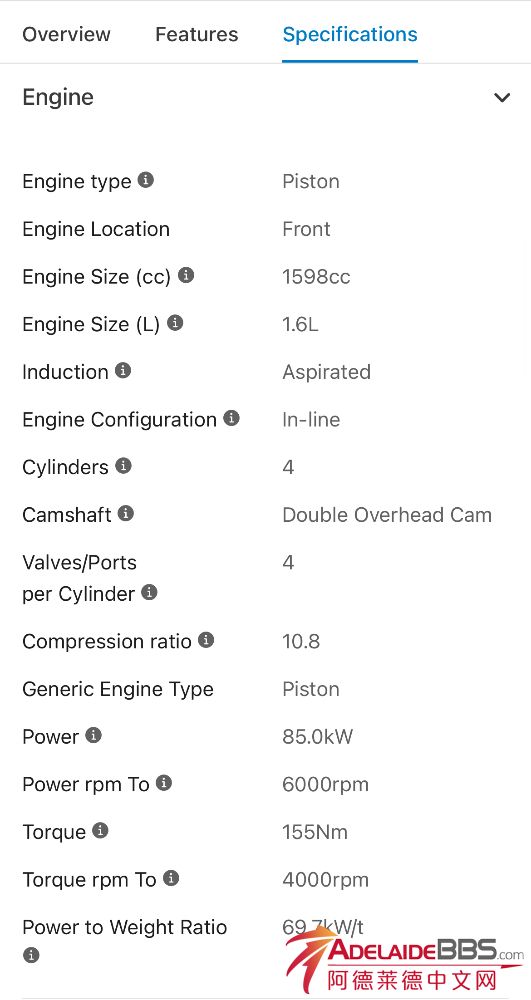Collapse the Engine section chevron

[502, 98]
